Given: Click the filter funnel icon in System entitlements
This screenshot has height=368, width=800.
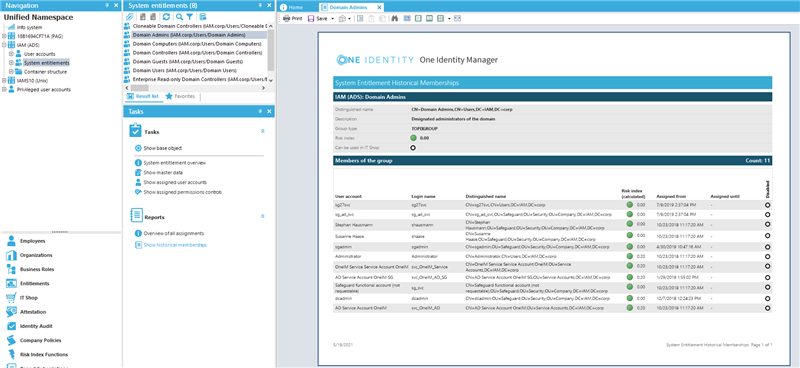Looking at the screenshot, I should [189, 17].
